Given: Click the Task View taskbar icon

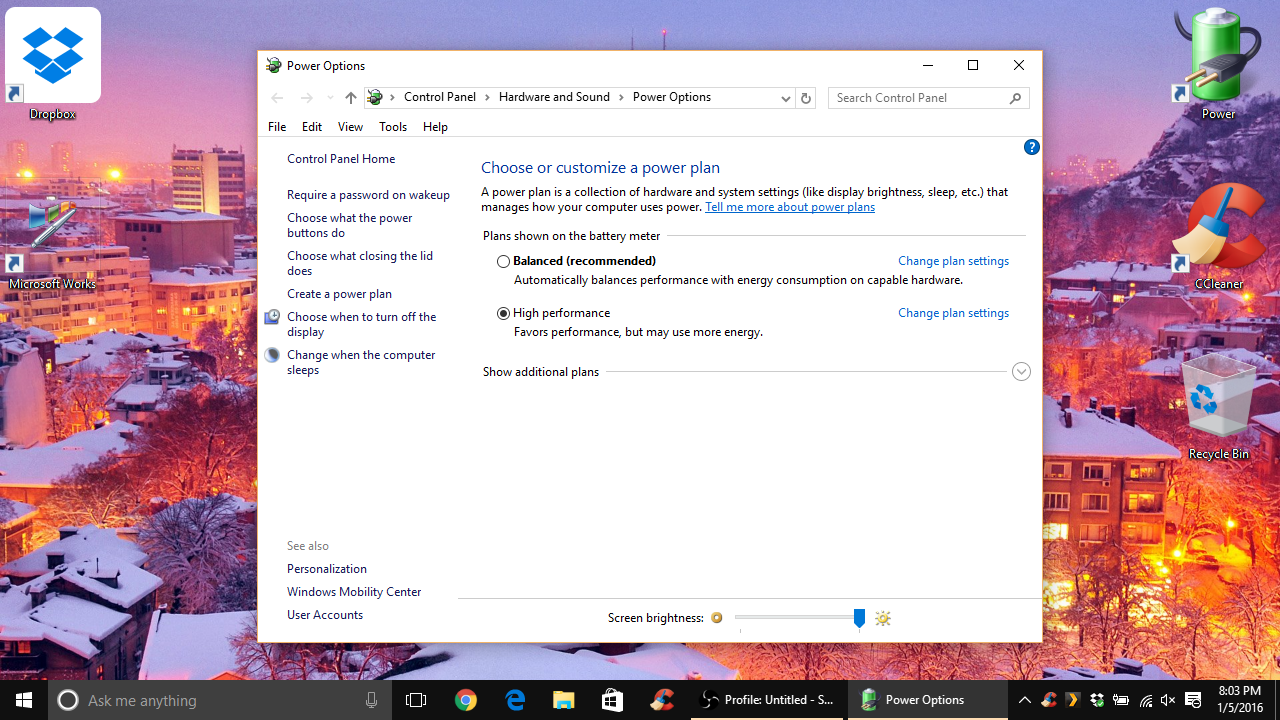Looking at the screenshot, I should click(416, 700).
